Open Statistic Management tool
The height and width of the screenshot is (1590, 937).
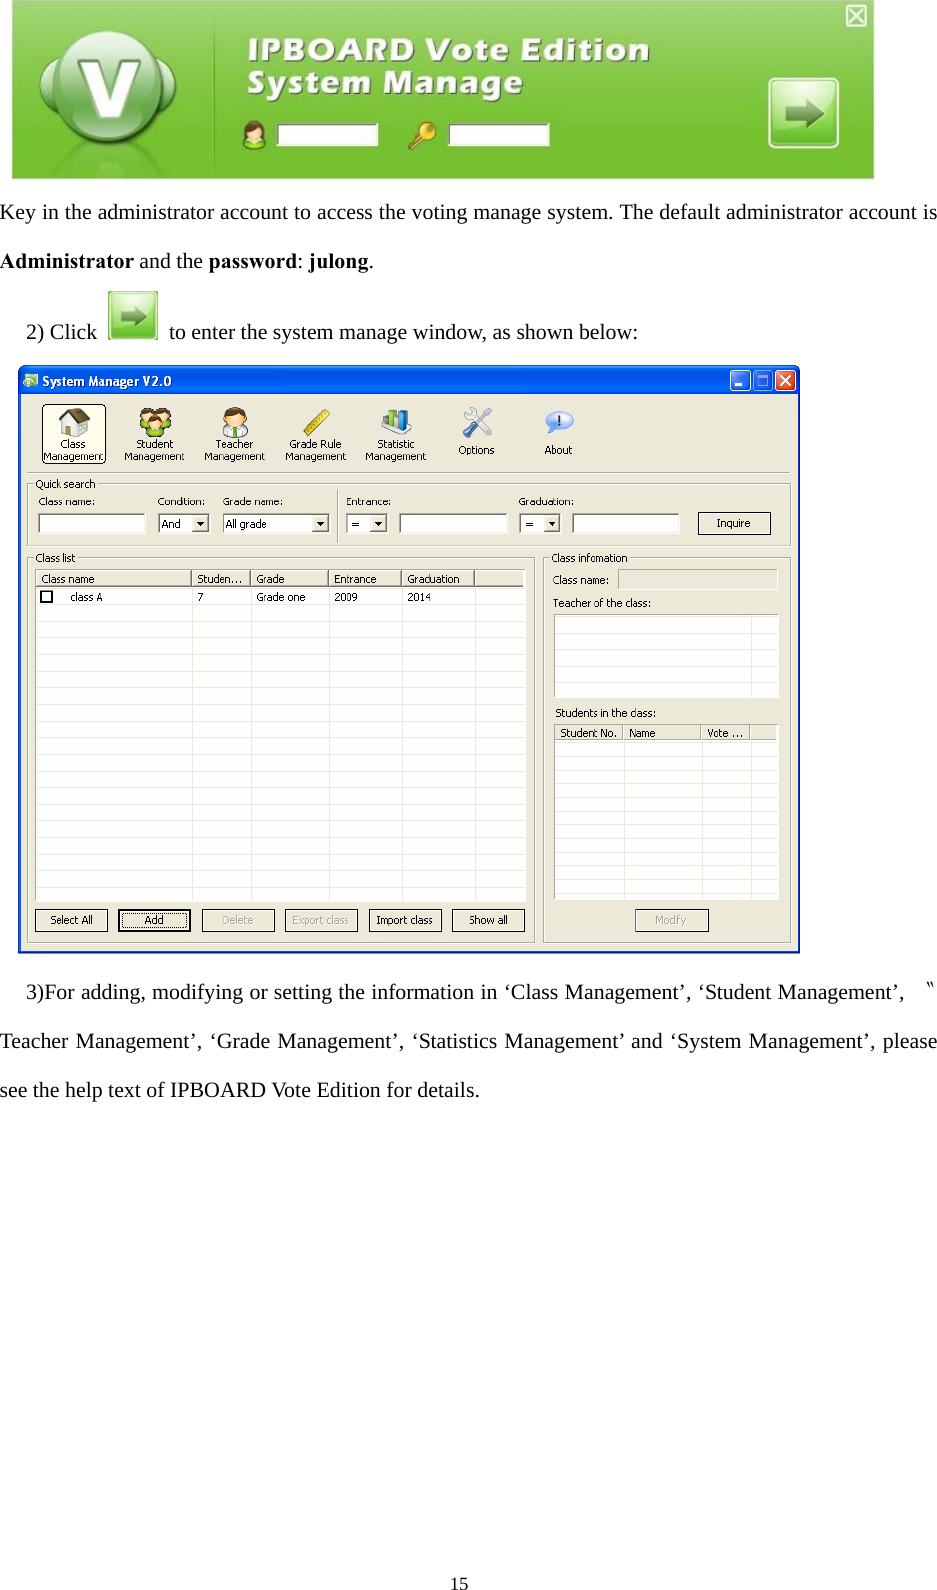395,434
